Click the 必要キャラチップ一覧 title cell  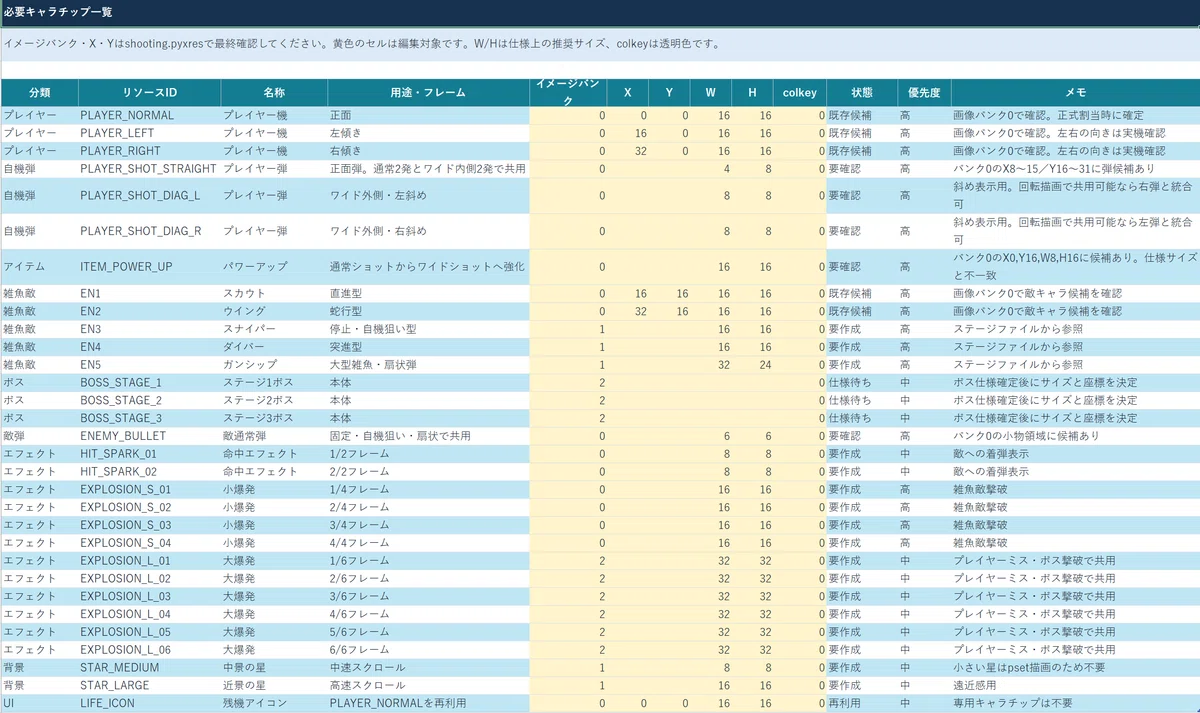600,13
